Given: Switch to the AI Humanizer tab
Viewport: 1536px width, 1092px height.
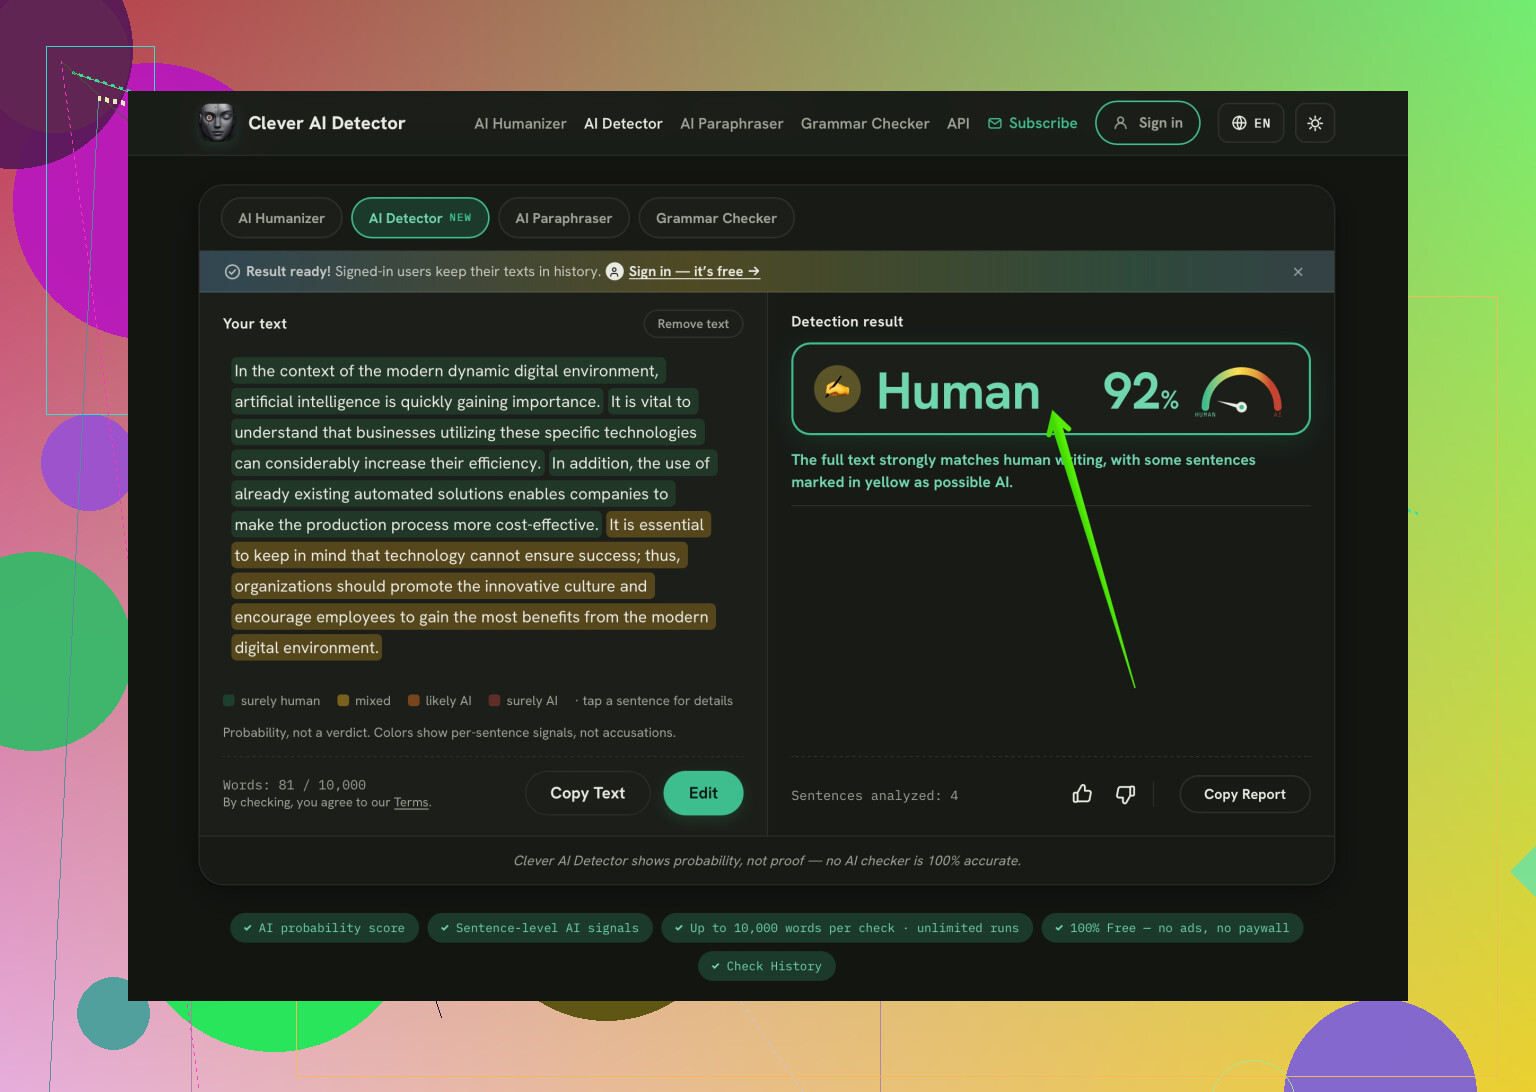Looking at the screenshot, I should pyautogui.click(x=281, y=218).
